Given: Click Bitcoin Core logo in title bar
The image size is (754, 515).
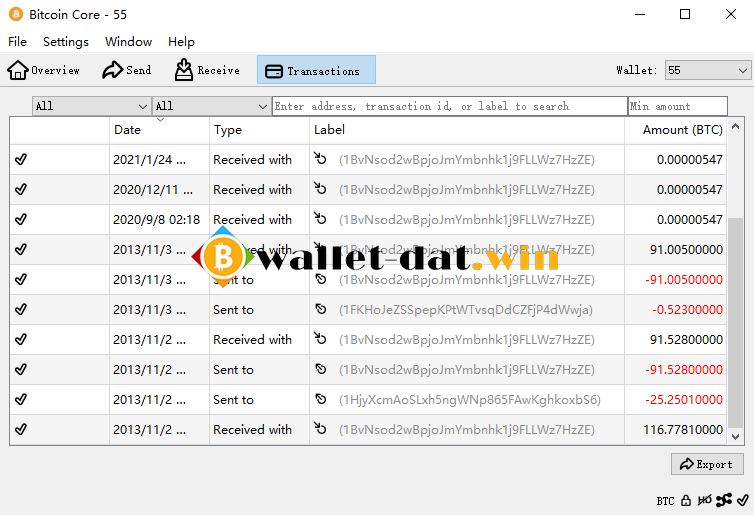Looking at the screenshot, I should [16, 14].
